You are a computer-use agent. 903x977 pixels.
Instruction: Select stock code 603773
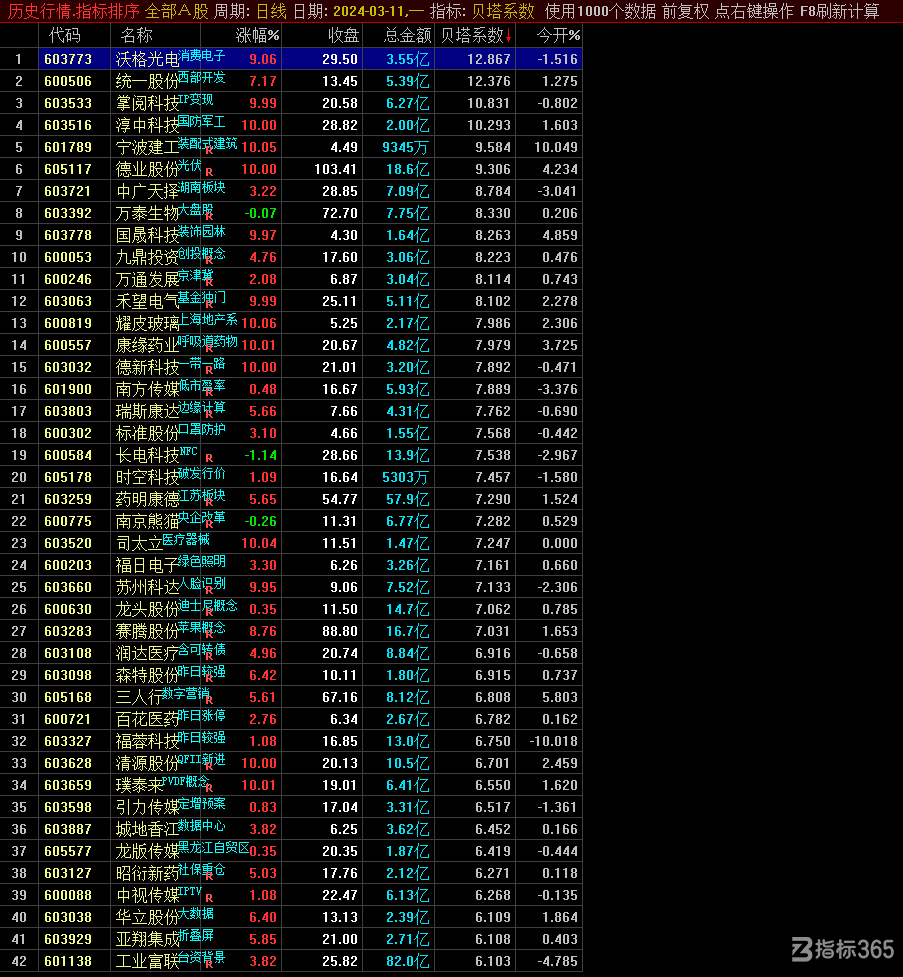[68, 59]
